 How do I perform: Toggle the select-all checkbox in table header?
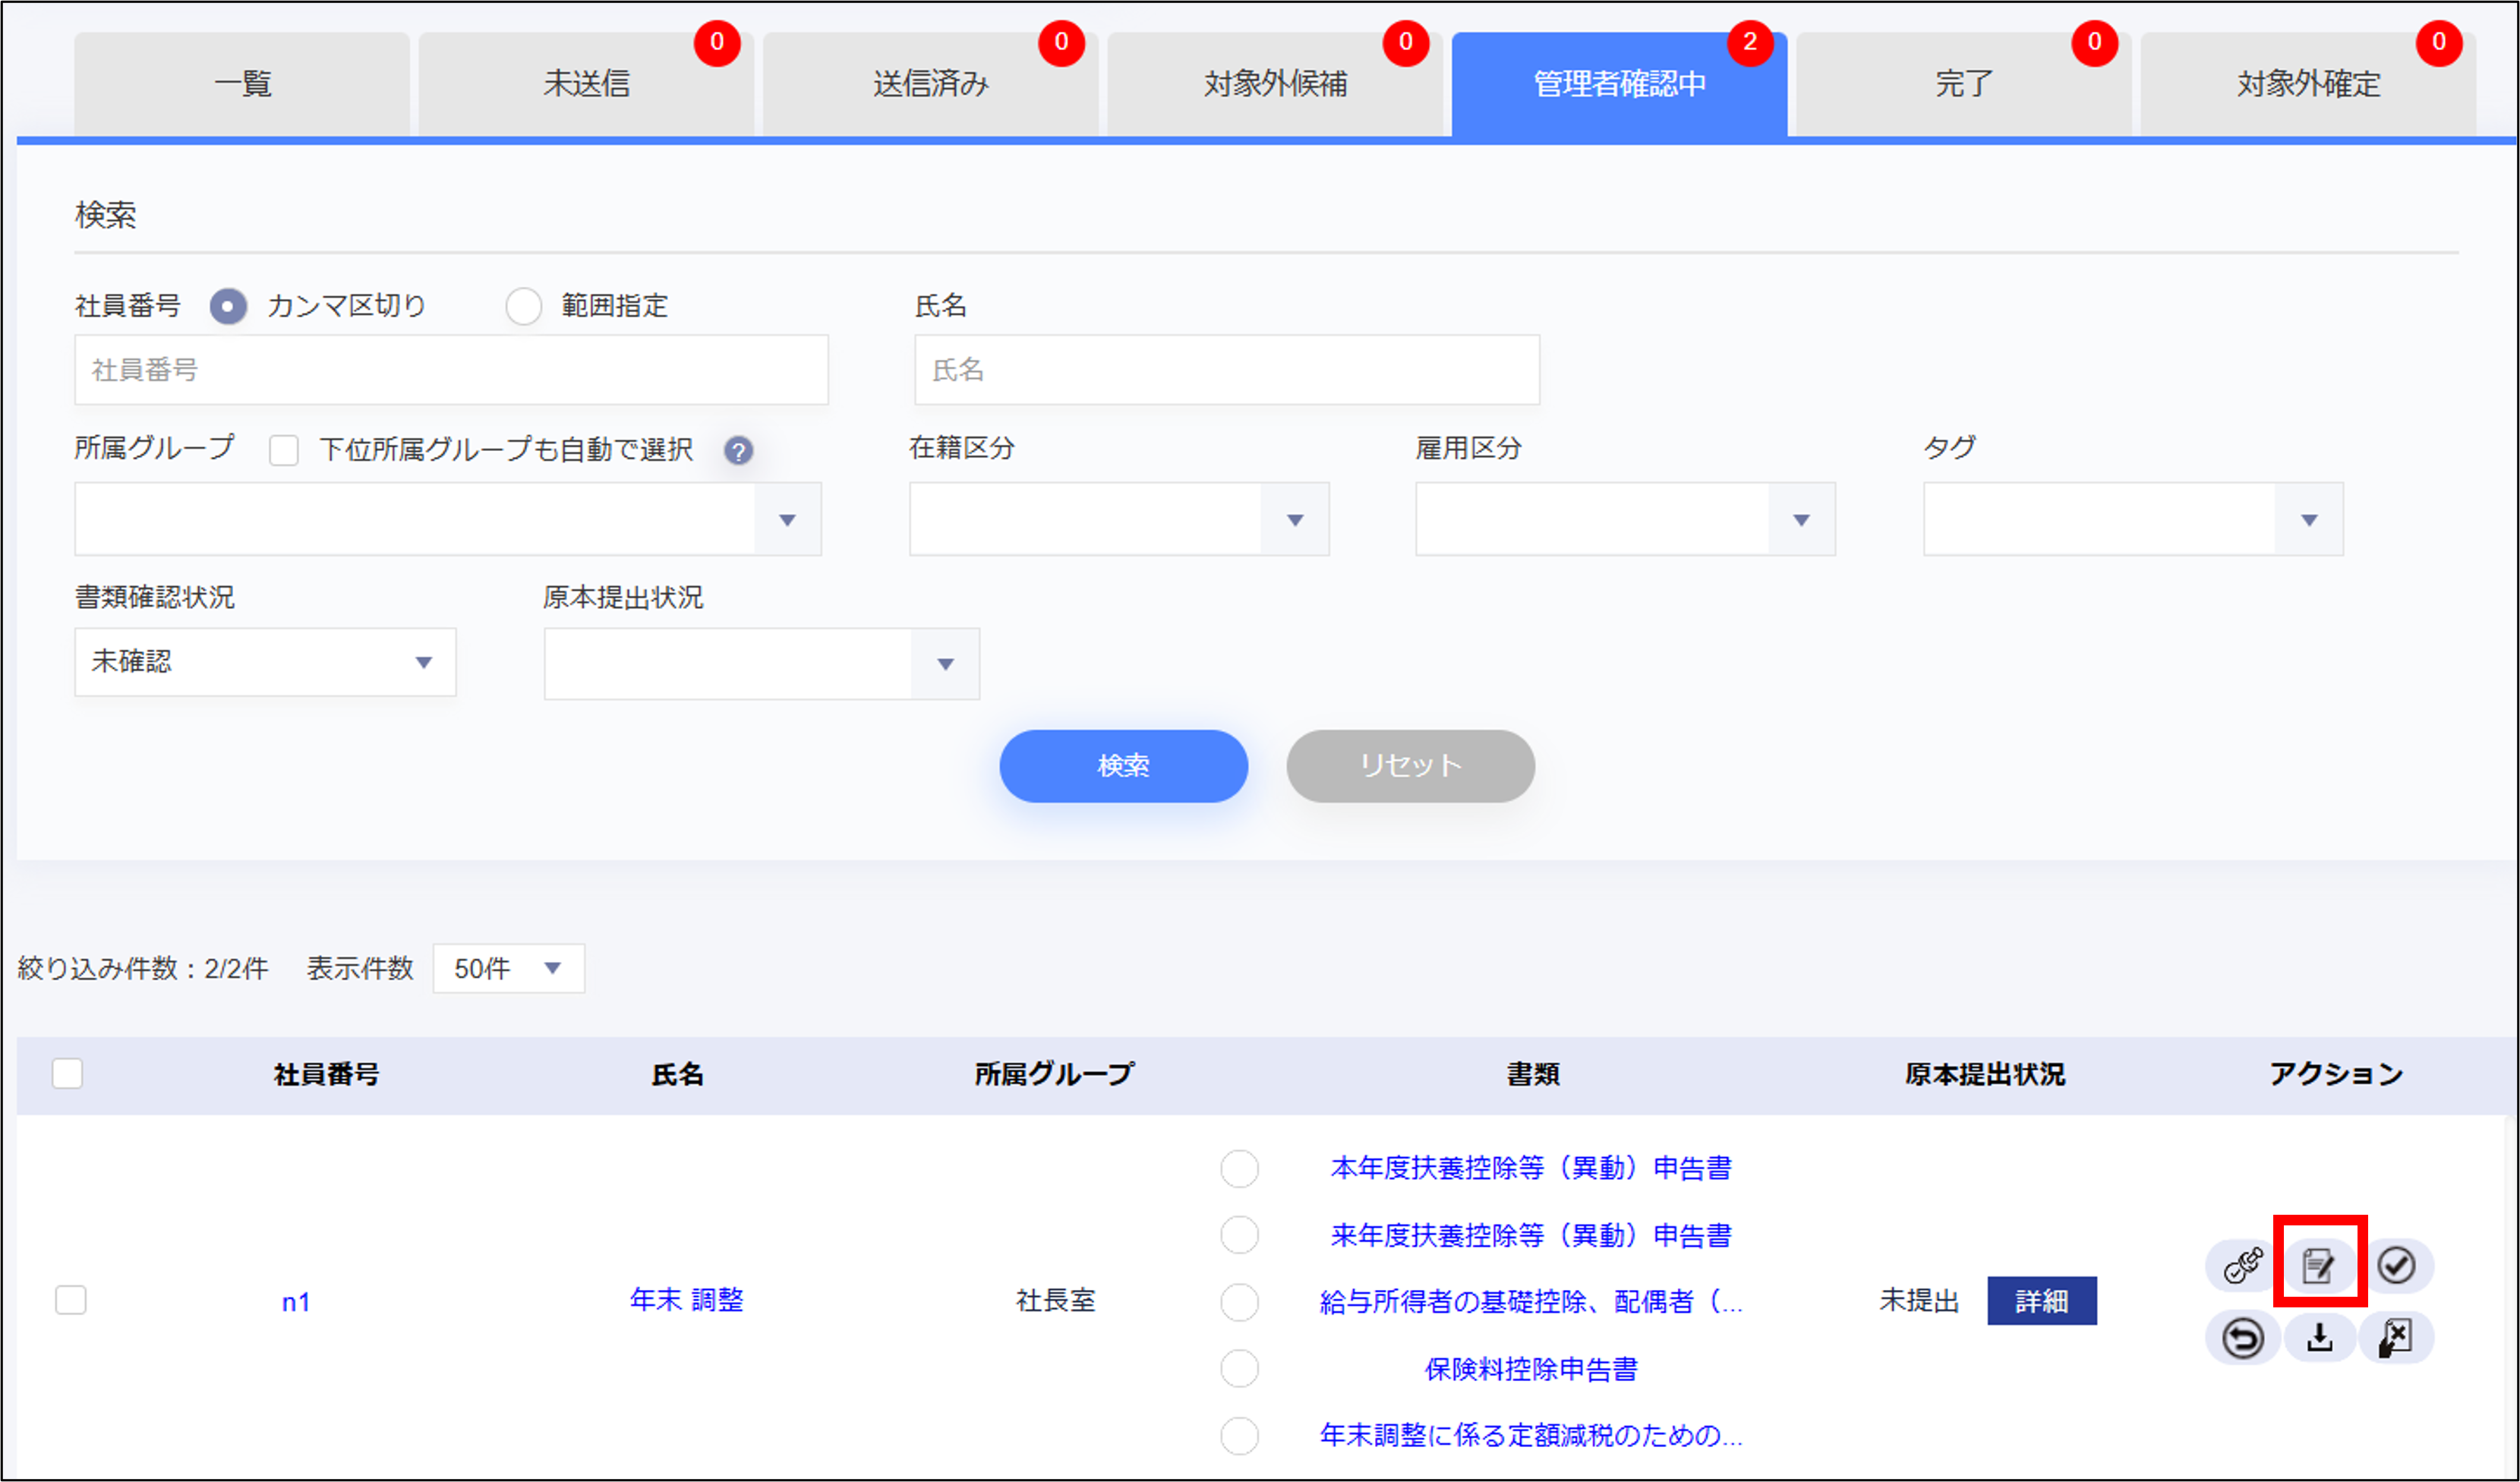[67, 1073]
